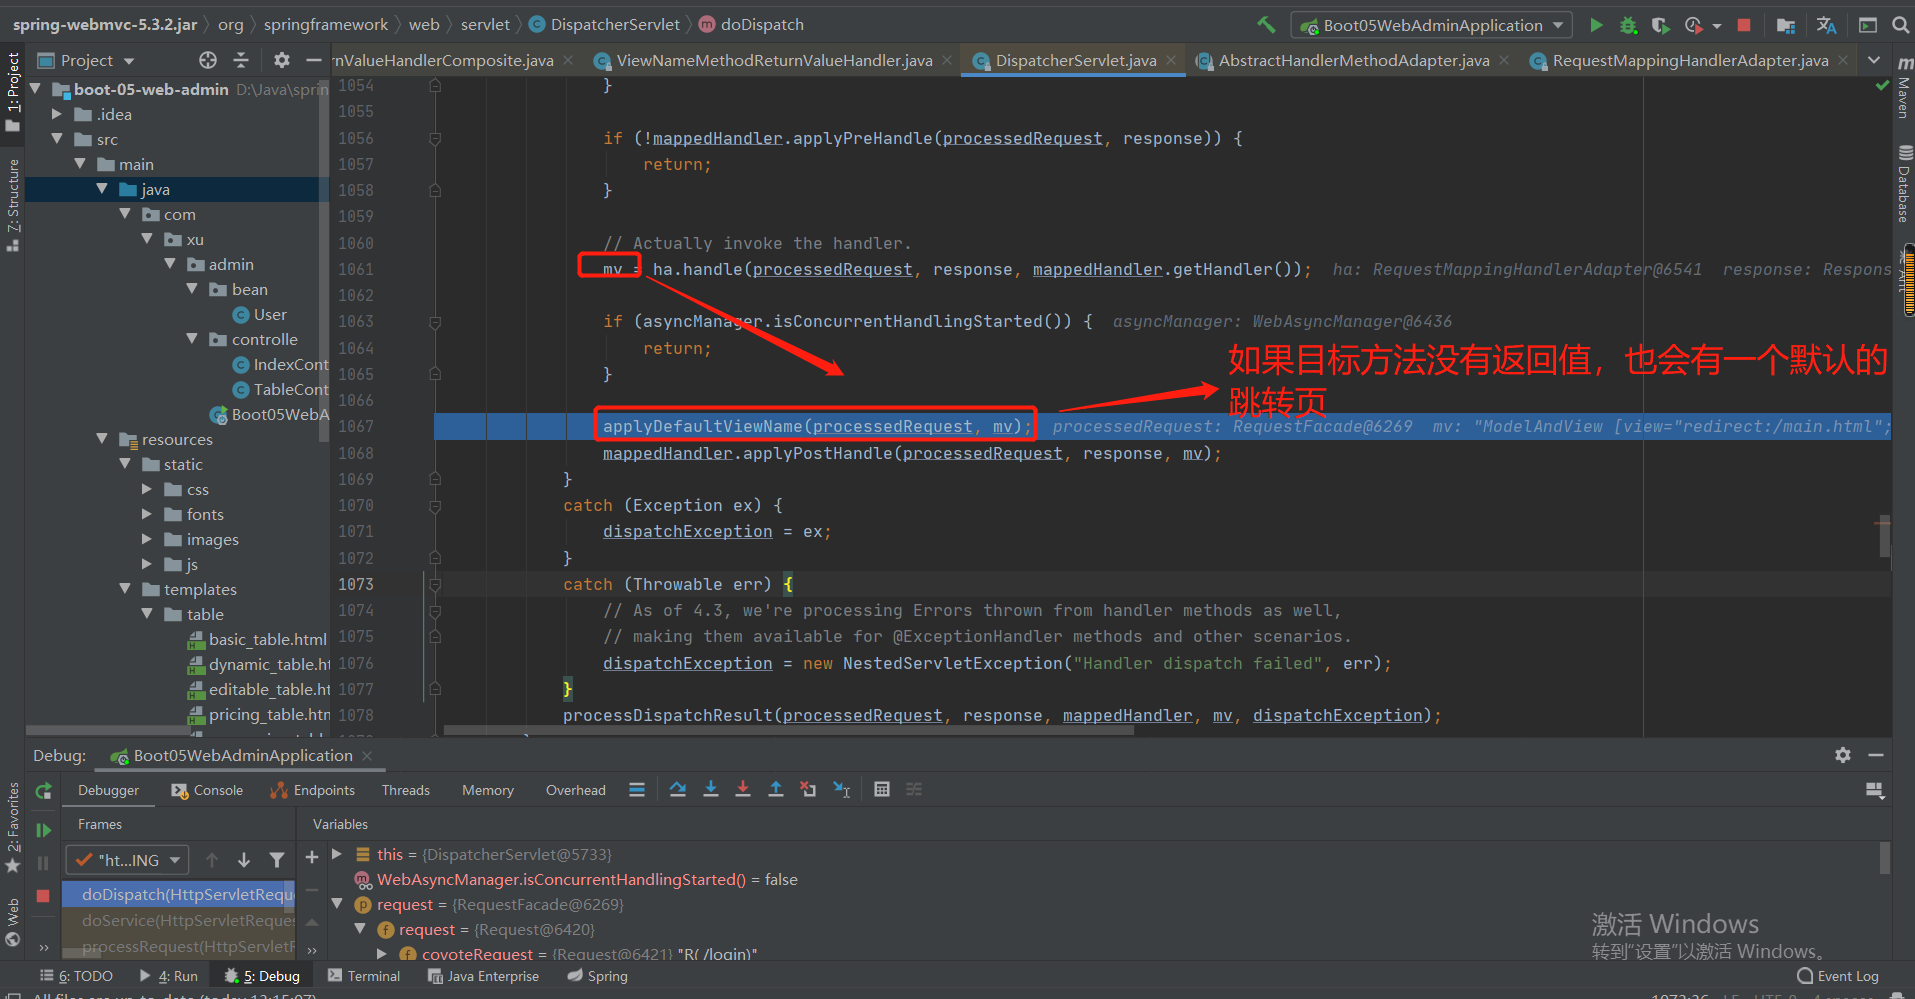1915x999 pixels.
Task: Click Step Into debug icon
Action: pos(711,789)
